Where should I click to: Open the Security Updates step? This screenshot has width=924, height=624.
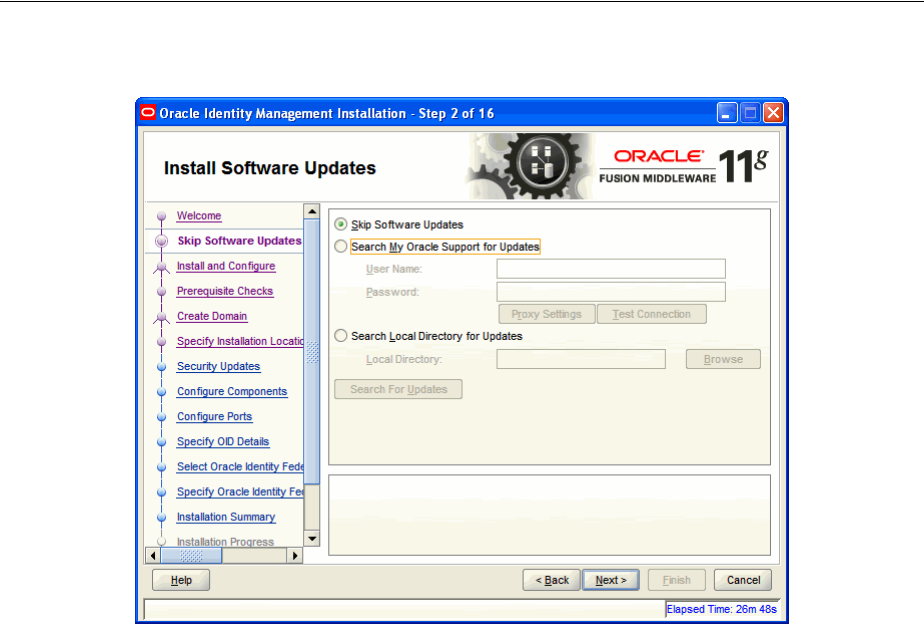click(x=219, y=366)
